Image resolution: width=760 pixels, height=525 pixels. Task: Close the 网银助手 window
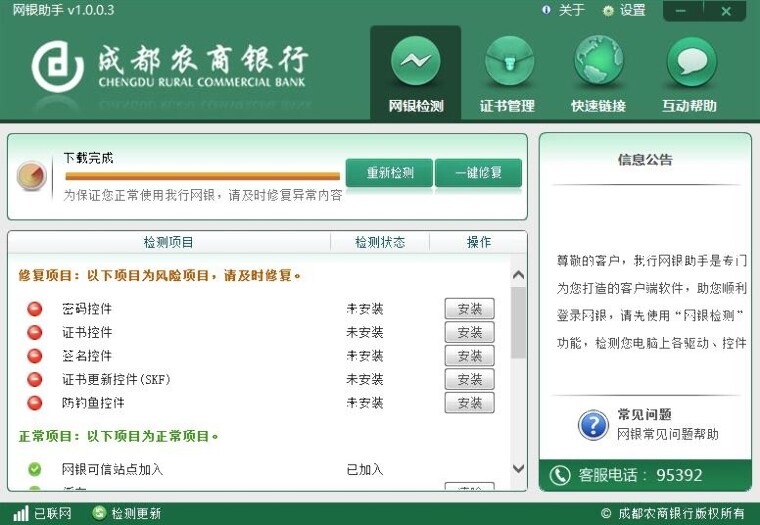[x=726, y=11]
